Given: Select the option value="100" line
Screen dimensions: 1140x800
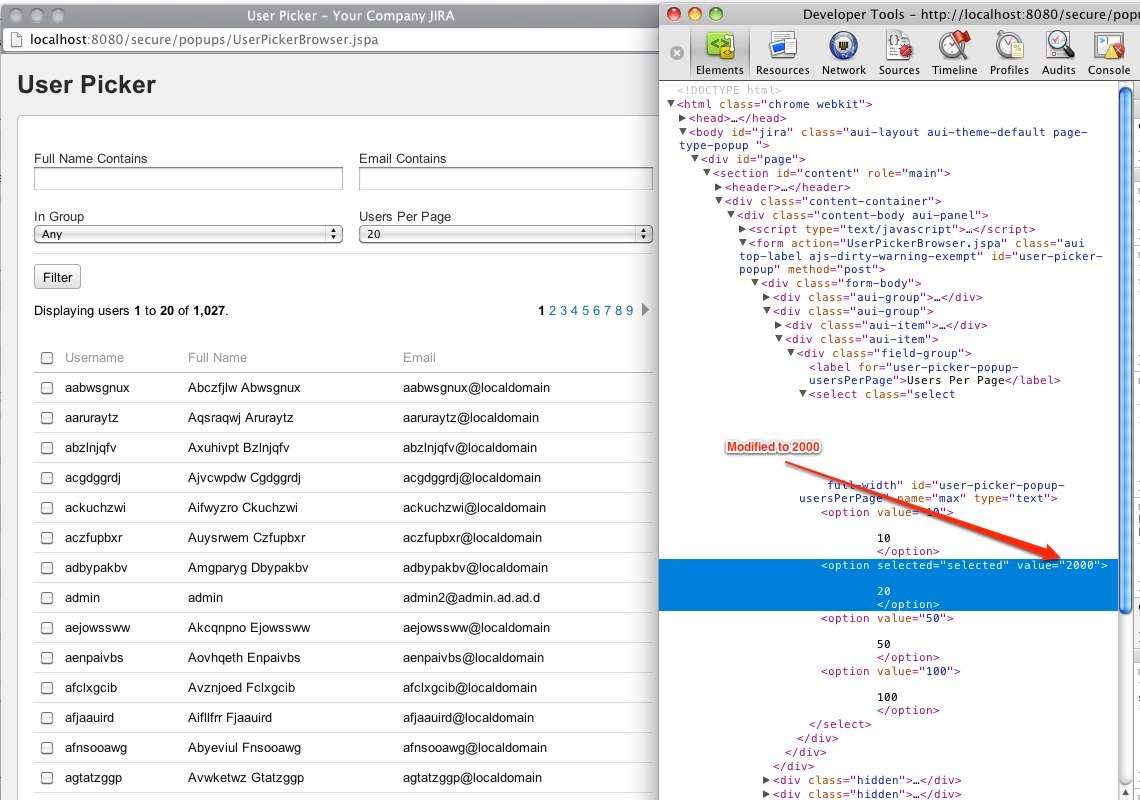Looking at the screenshot, I should (x=891, y=671).
